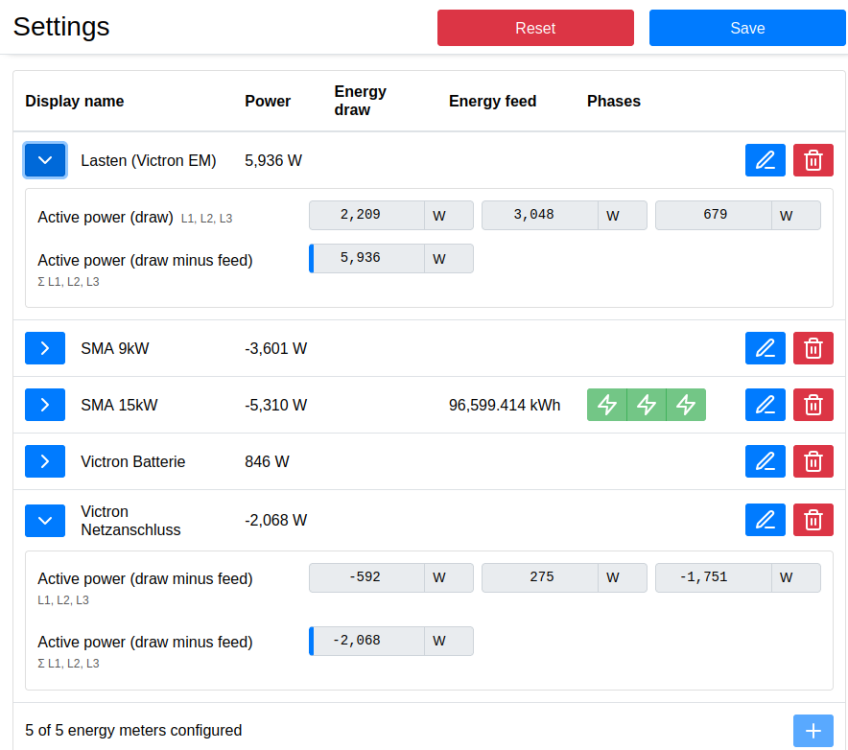The height and width of the screenshot is (750, 848).
Task: Toggle first phase icon of SMA 15kW
Action: pos(607,405)
